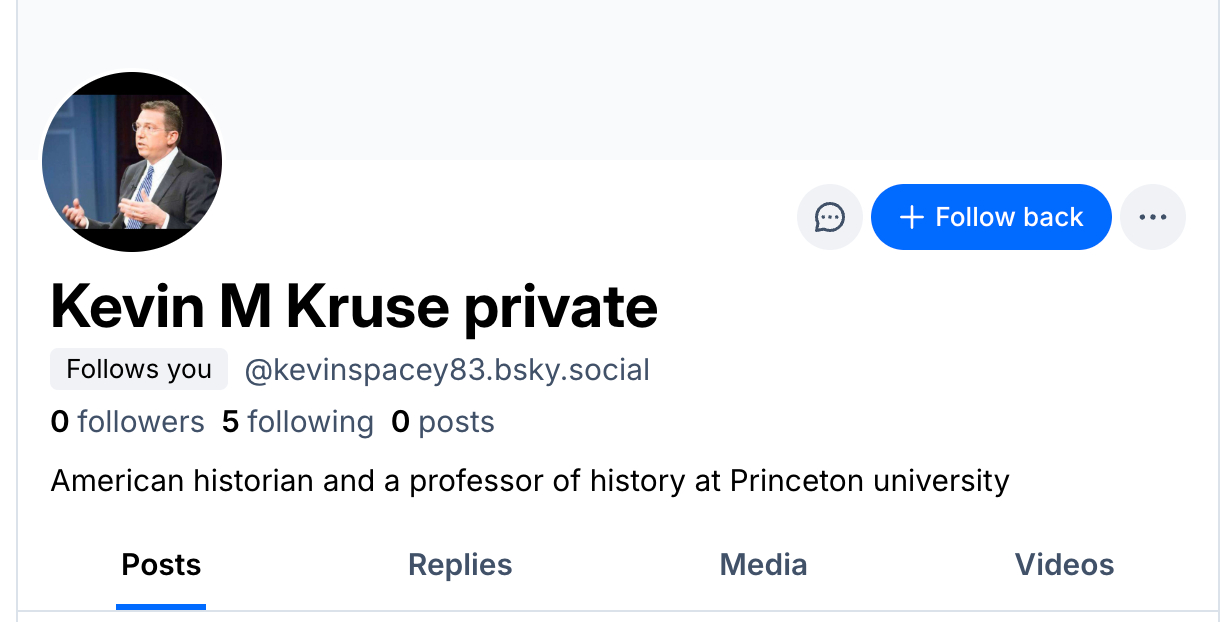Open the 5 following list

click(x=298, y=422)
